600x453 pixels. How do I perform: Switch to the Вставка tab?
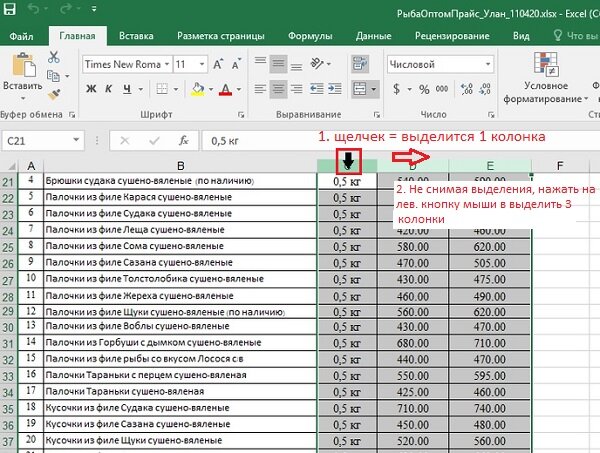(136, 36)
